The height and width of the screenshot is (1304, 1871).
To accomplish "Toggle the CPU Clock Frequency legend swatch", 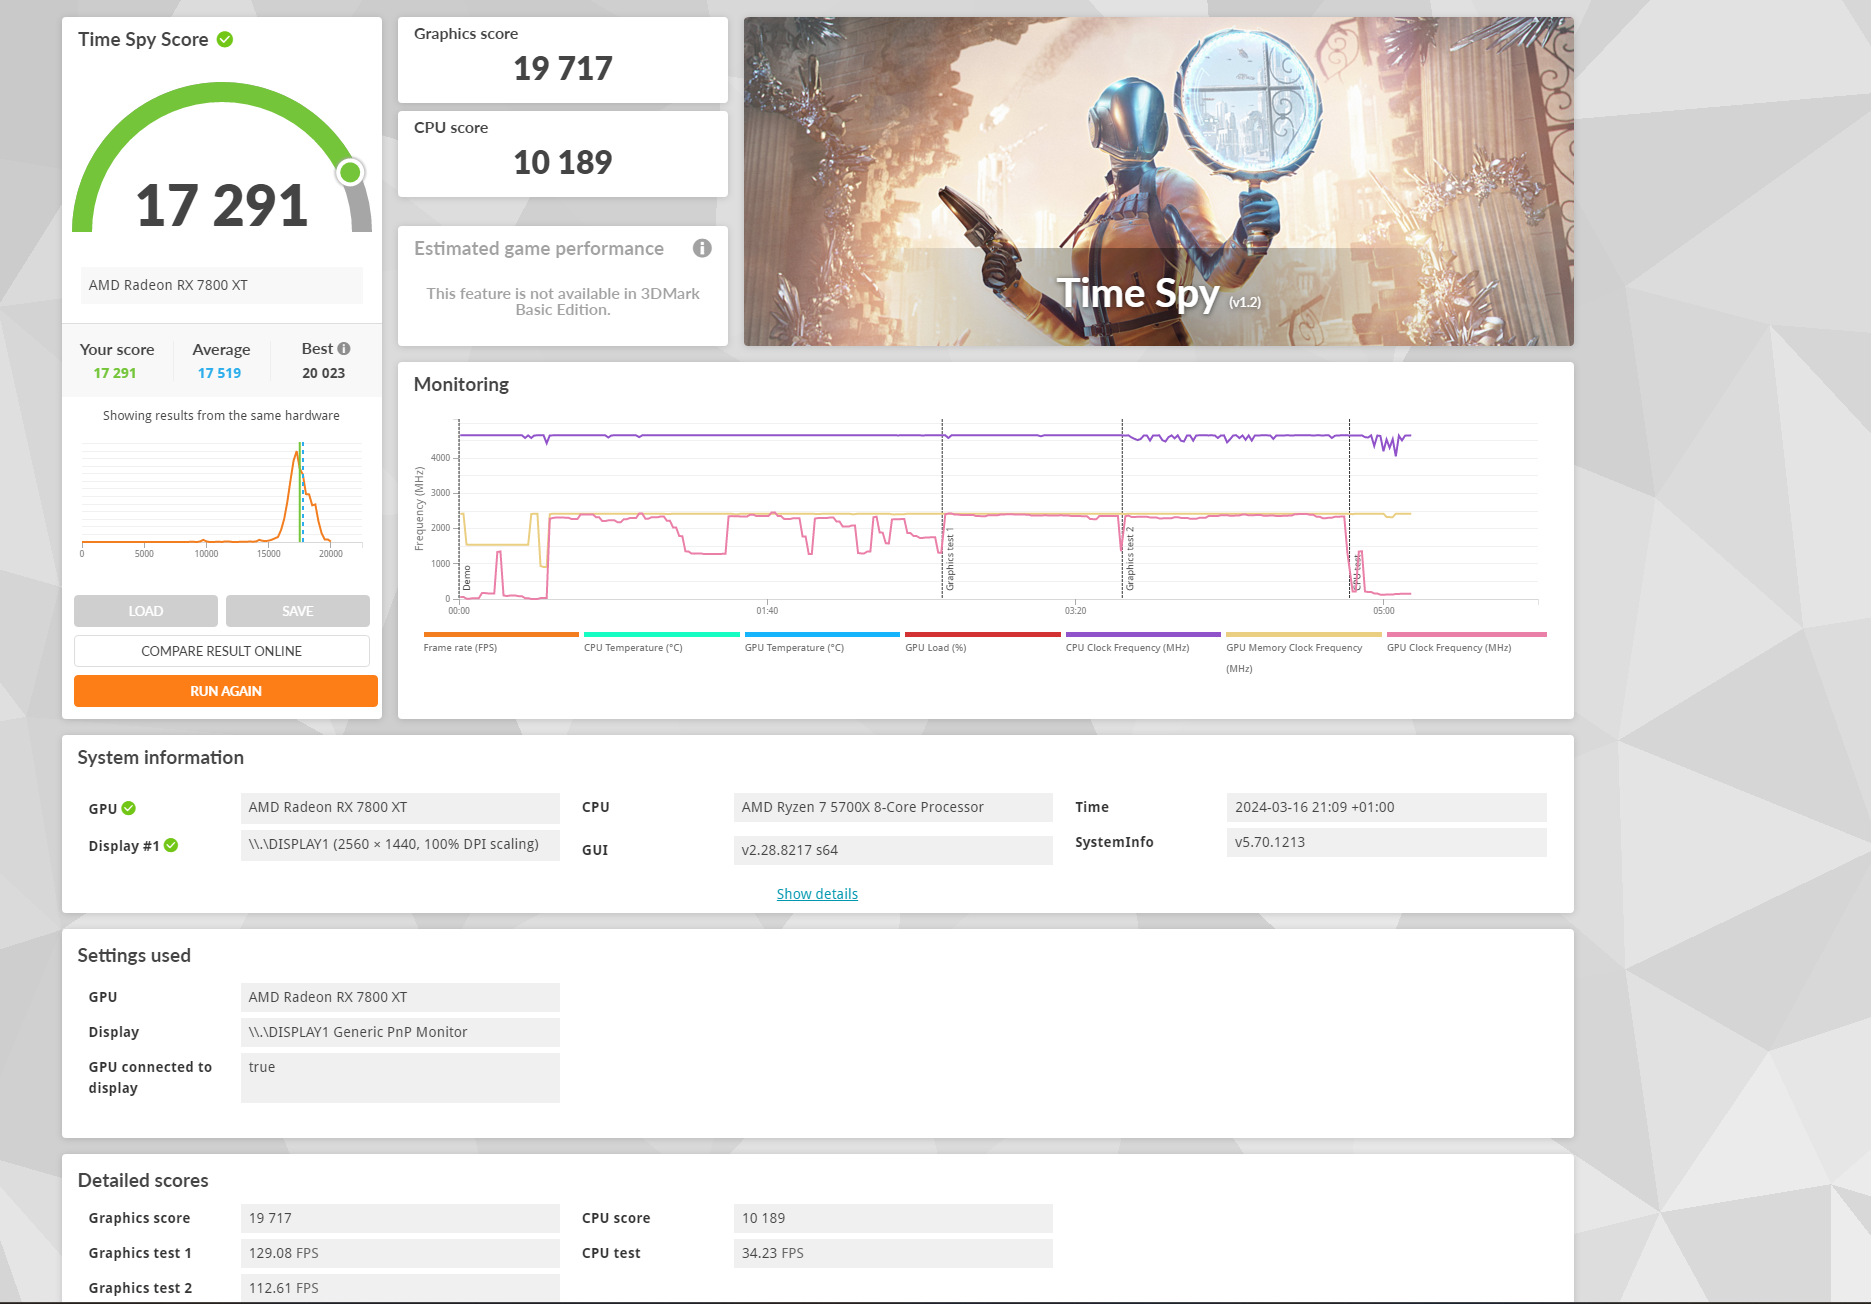I will 1143,634.
